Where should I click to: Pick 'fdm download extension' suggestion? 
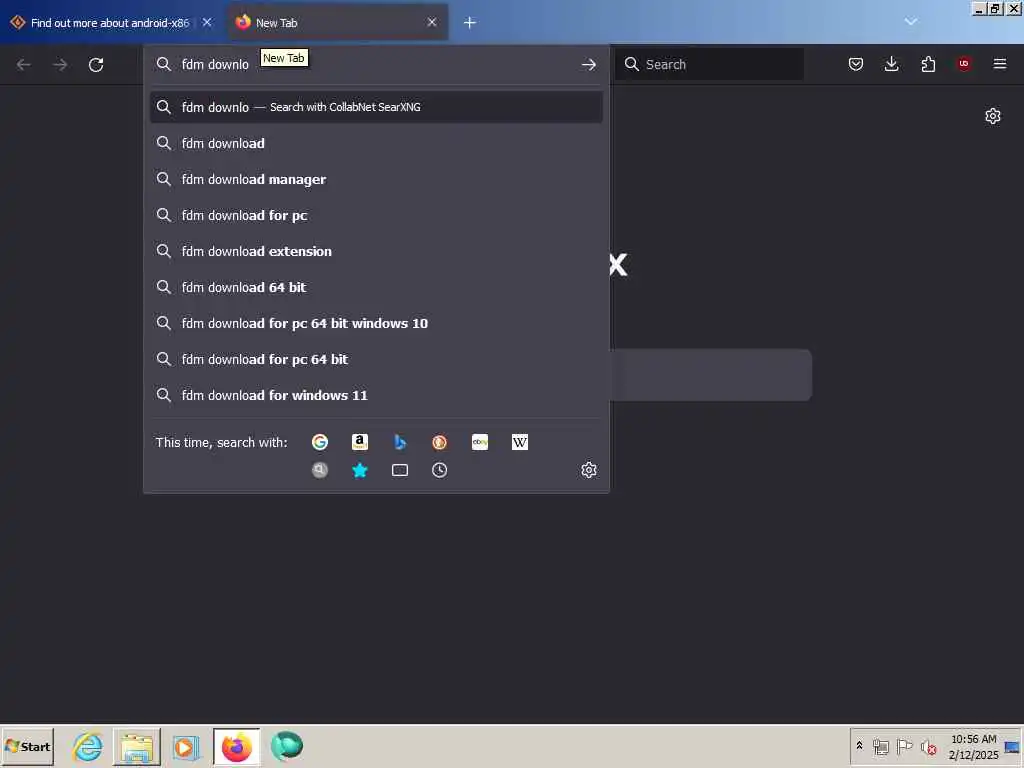click(376, 251)
